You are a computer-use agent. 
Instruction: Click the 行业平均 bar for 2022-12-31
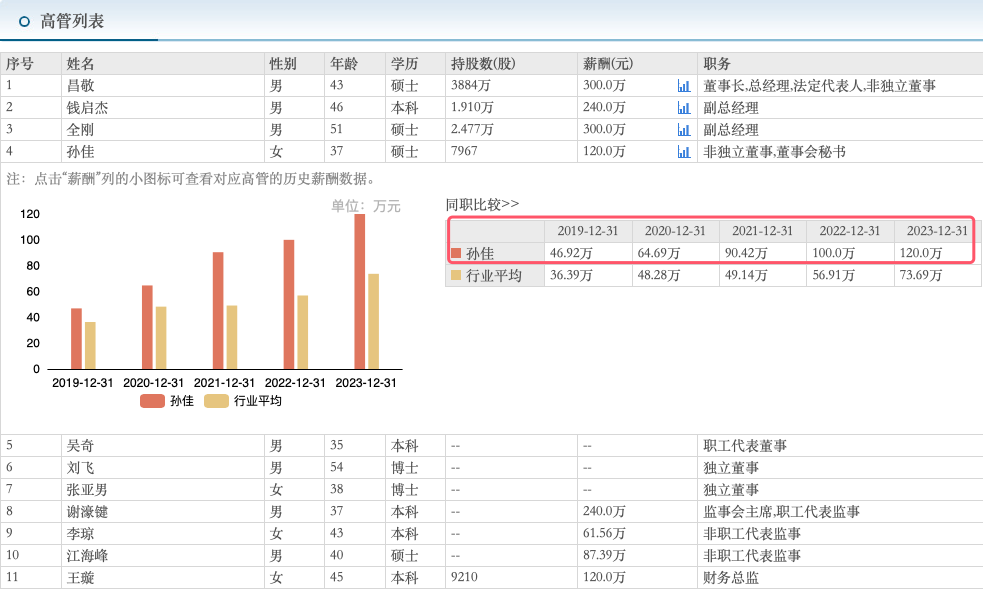click(x=303, y=332)
